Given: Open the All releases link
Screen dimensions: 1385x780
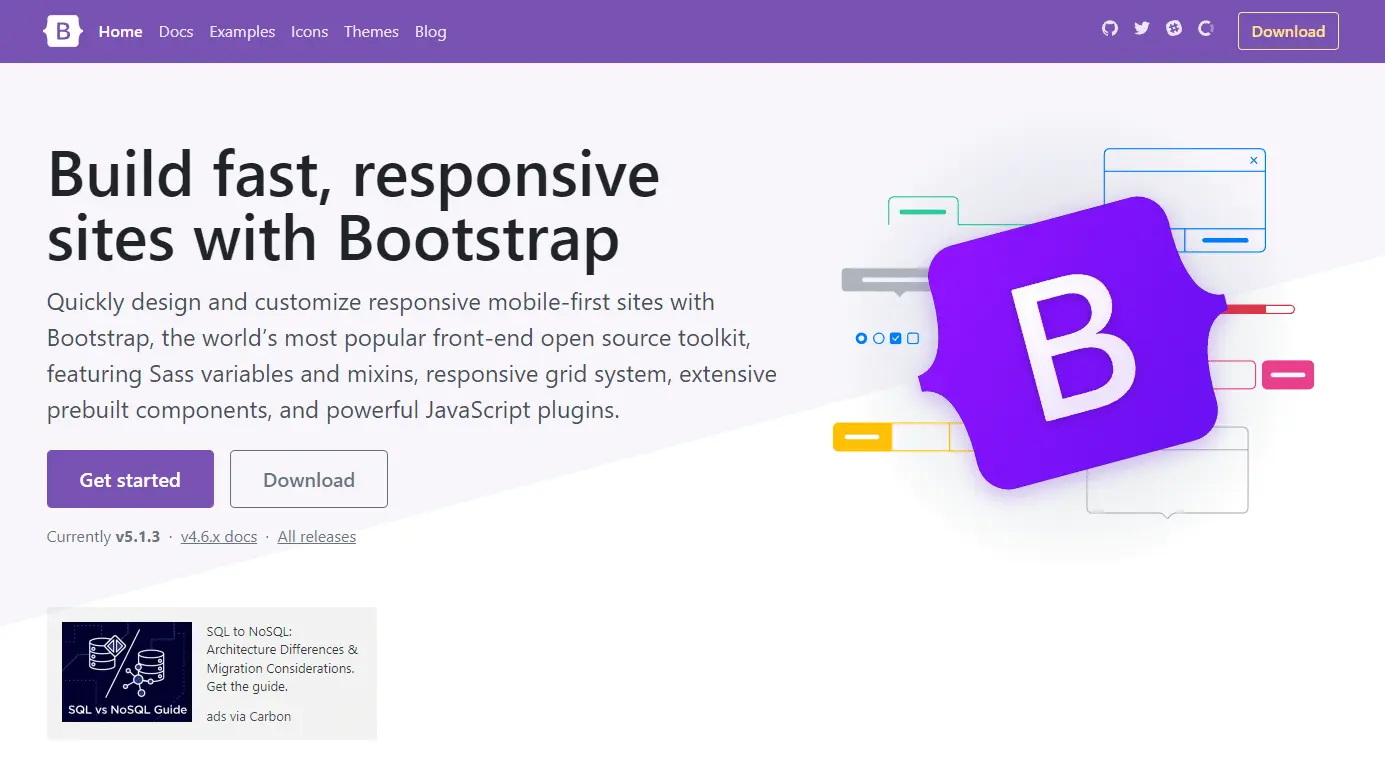Looking at the screenshot, I should point(317,537).
